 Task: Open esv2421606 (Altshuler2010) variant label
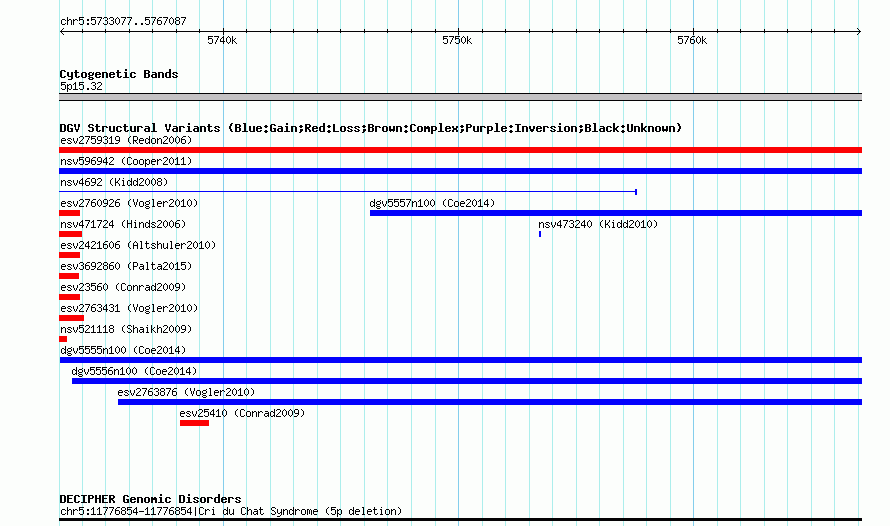point(138,245)
